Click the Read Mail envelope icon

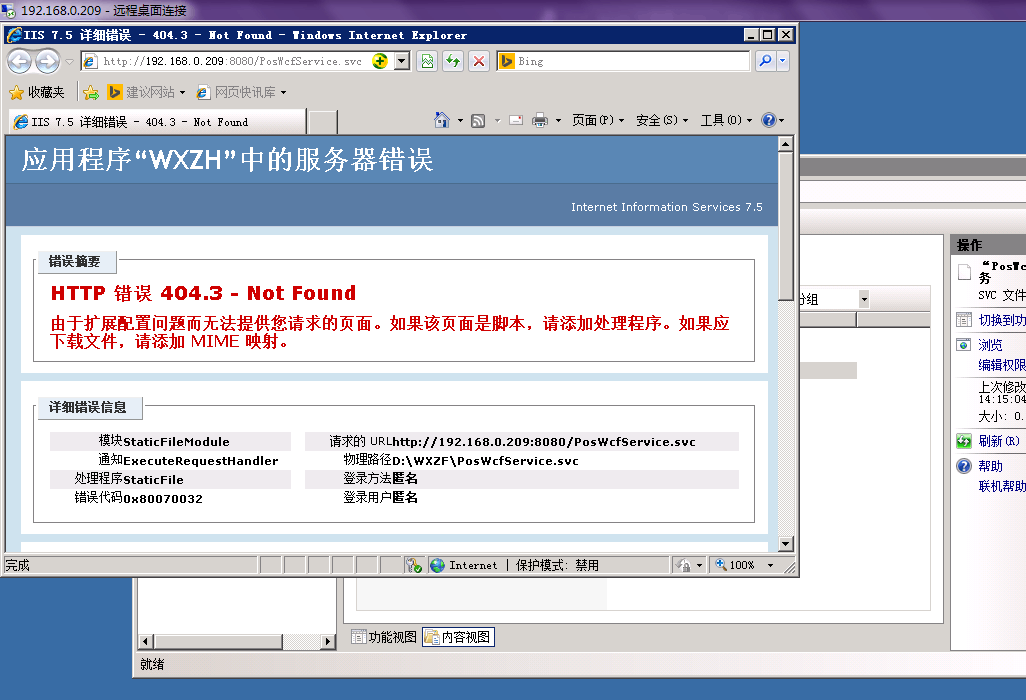coord(516,120)
